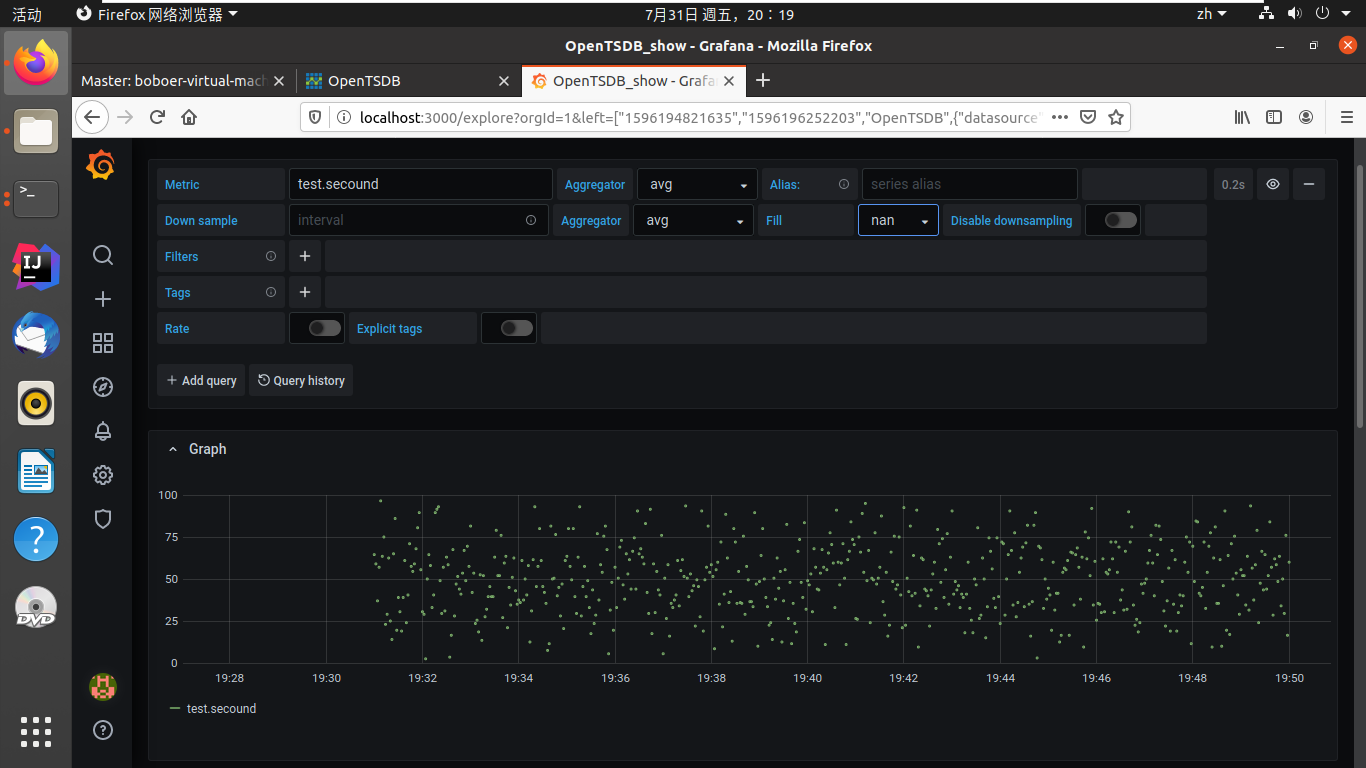
Task: Open the Down sample Aggregator avg dropdown
Action: tap(693, 220)
